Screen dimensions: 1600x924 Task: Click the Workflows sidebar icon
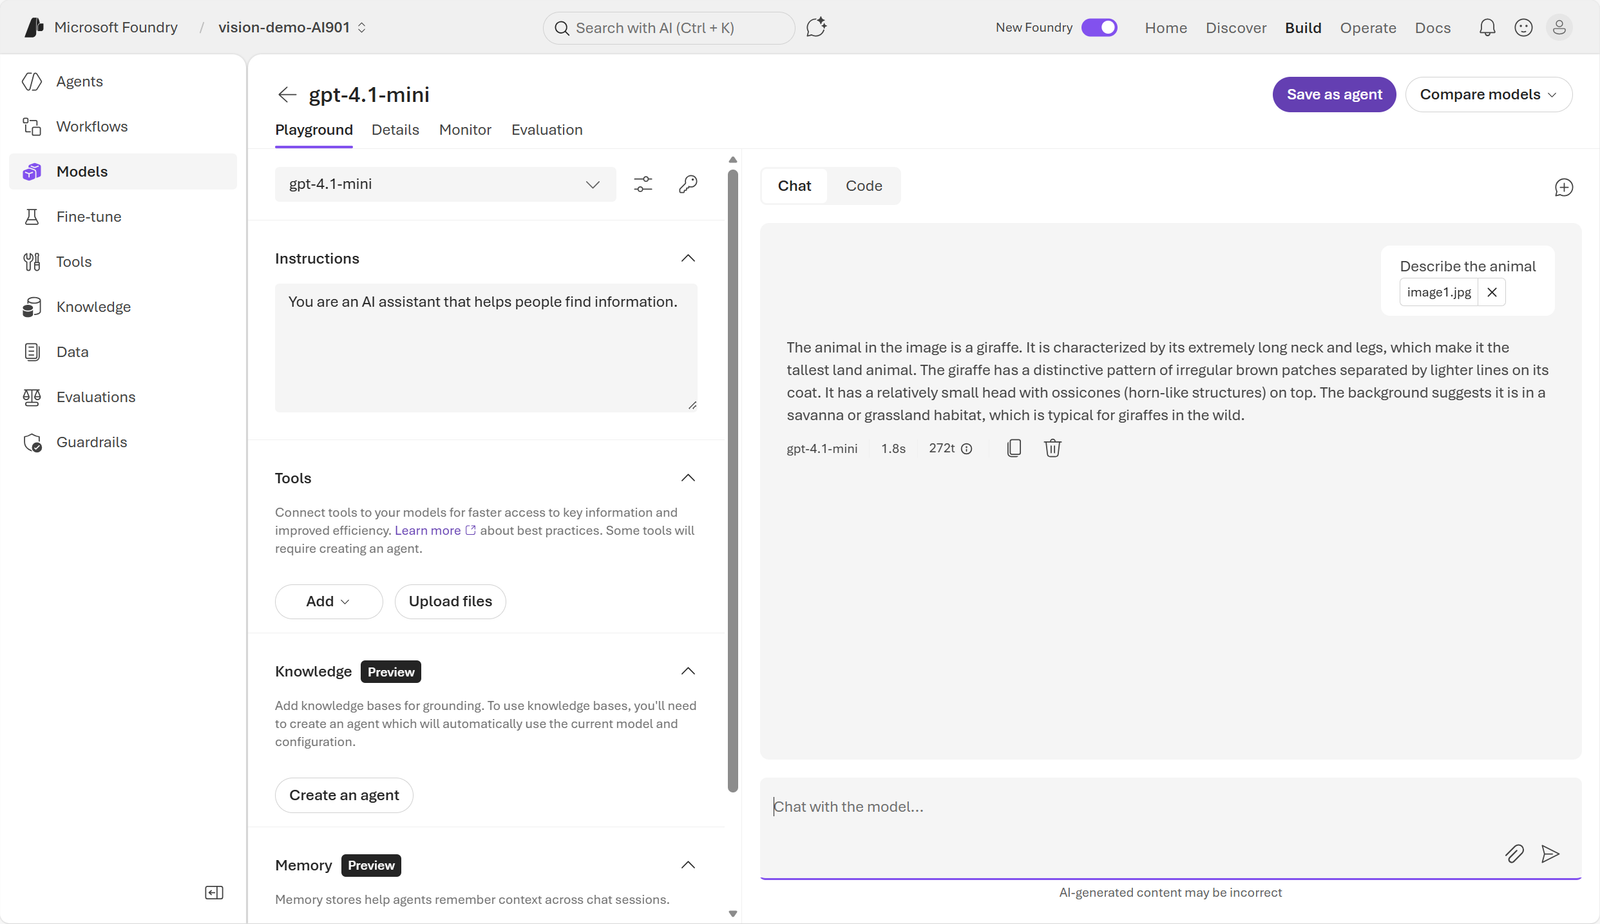click(x=32, y=127)
